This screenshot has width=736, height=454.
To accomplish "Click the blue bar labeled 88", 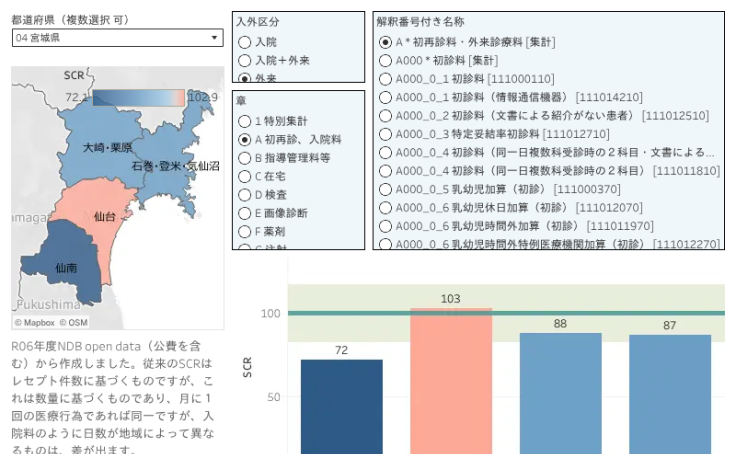I will [560, 393].
